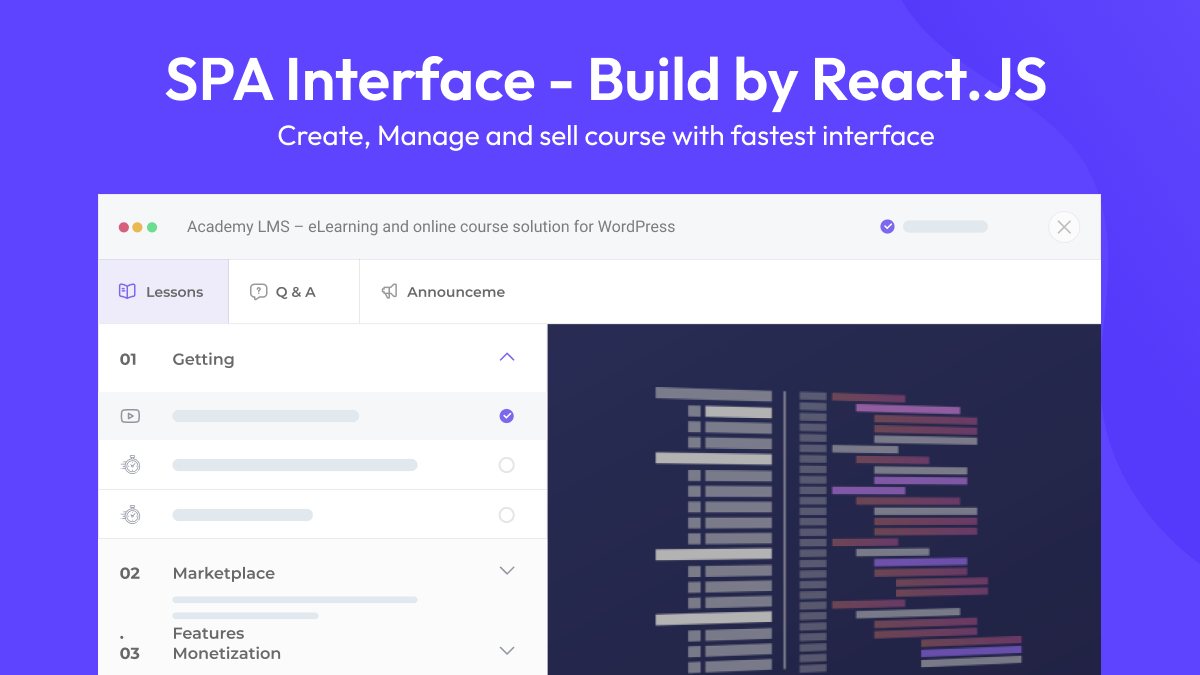The width and height of the screenshot is (1200, 675).
Task: Click the SPA Interface headline
Action: click(606, 80)
